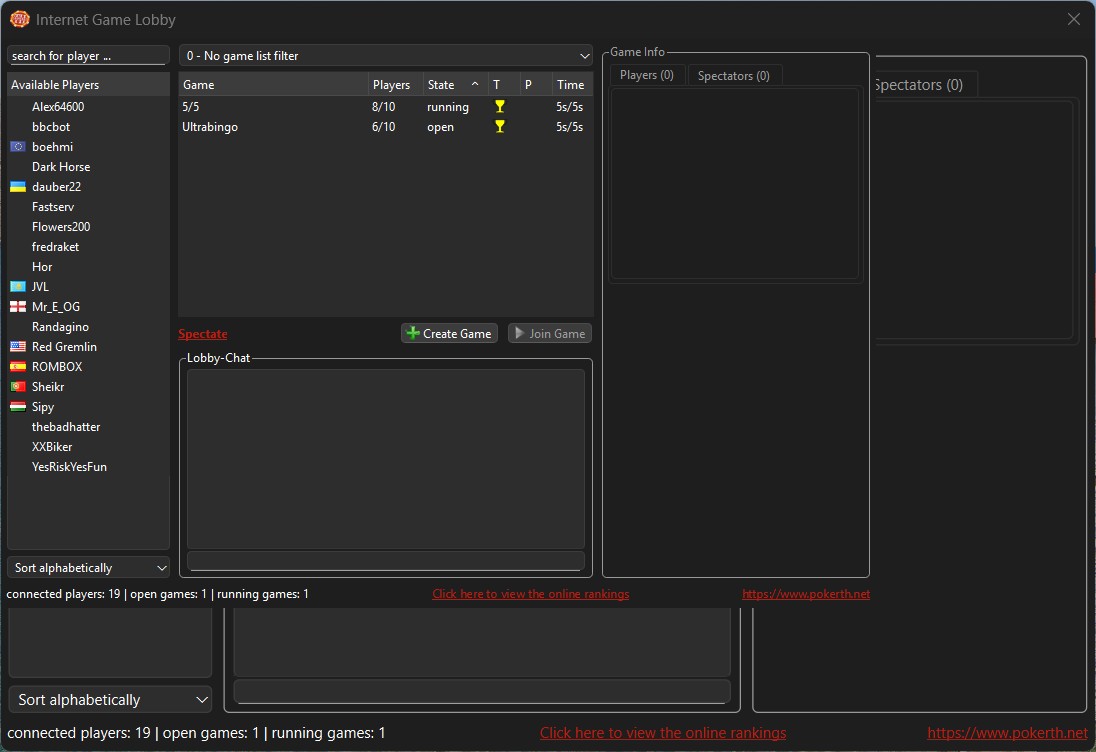Switch to the Players (0) tab
The image size is (1096, 752).
pyautogui.click(x=646, y=76)
